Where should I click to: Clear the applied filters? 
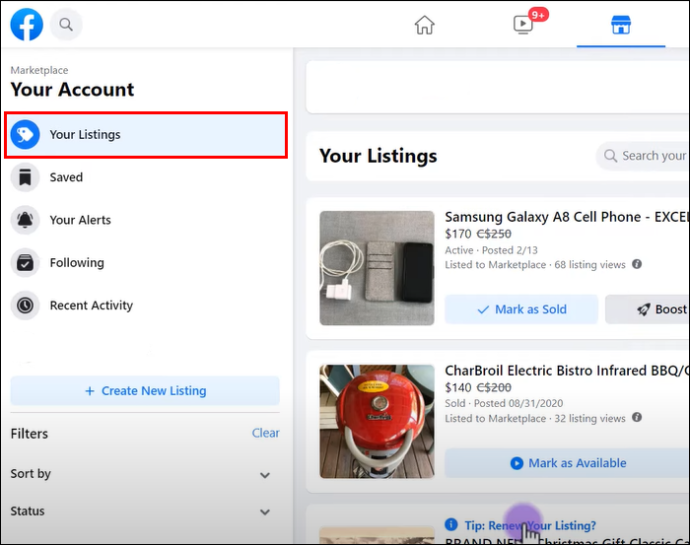point(265,433)
